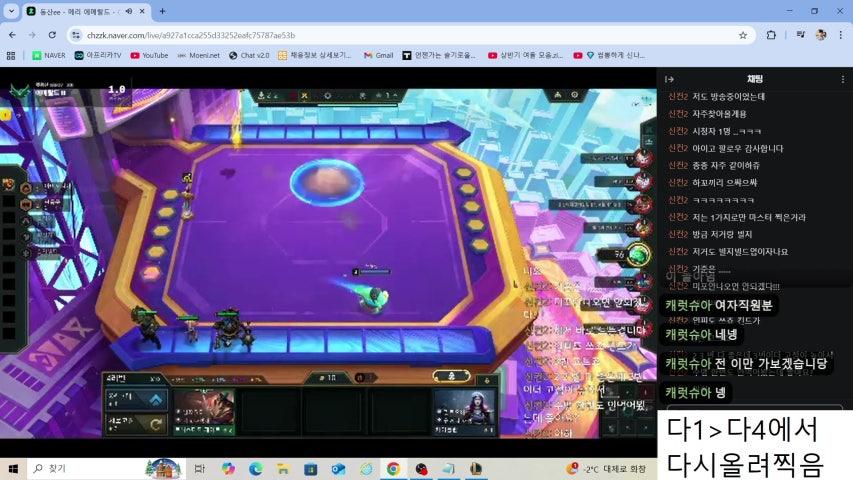The width and height of the screenshot is (853, 480).
Task: Click the 채팅 chat panel header
Action: pos(755,79)
